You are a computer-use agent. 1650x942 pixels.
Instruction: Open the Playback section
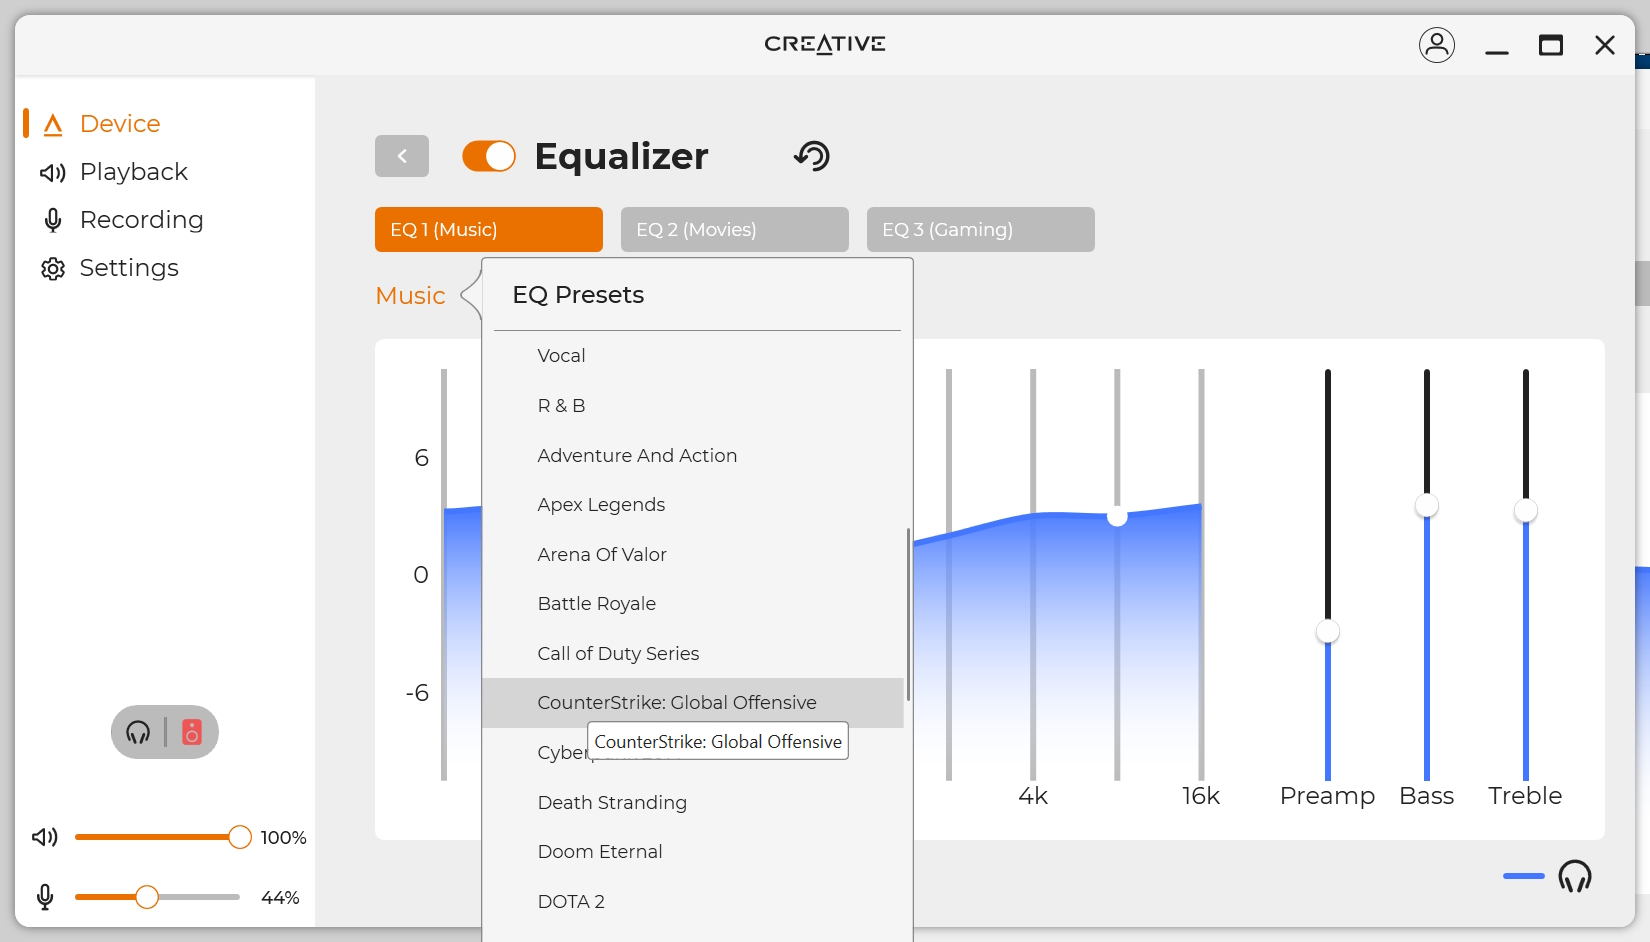pos(133,172)
